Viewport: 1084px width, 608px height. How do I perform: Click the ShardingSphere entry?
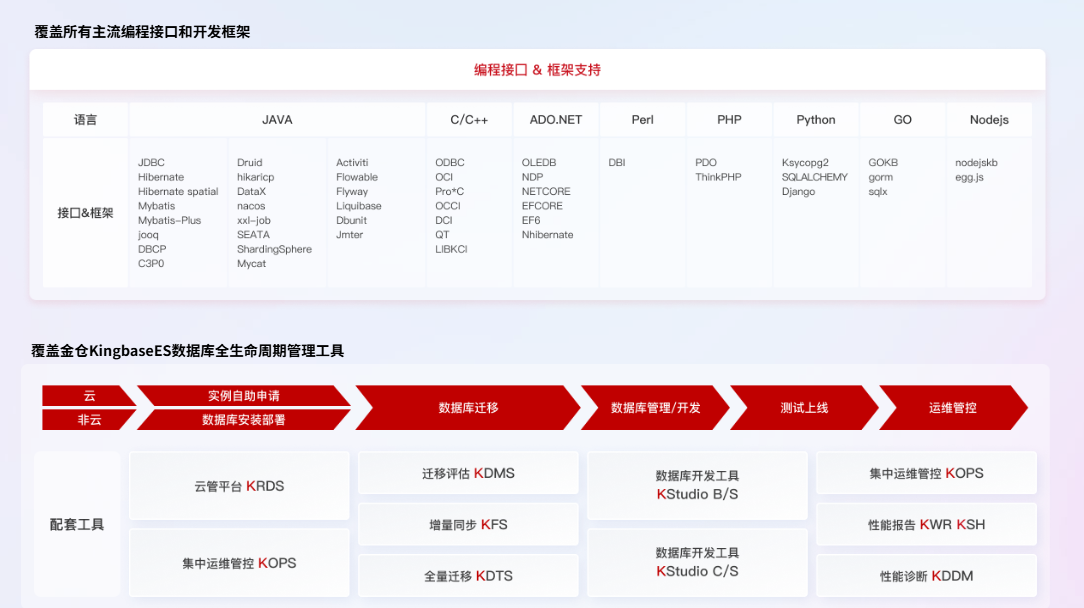click(x=274, y=249)
